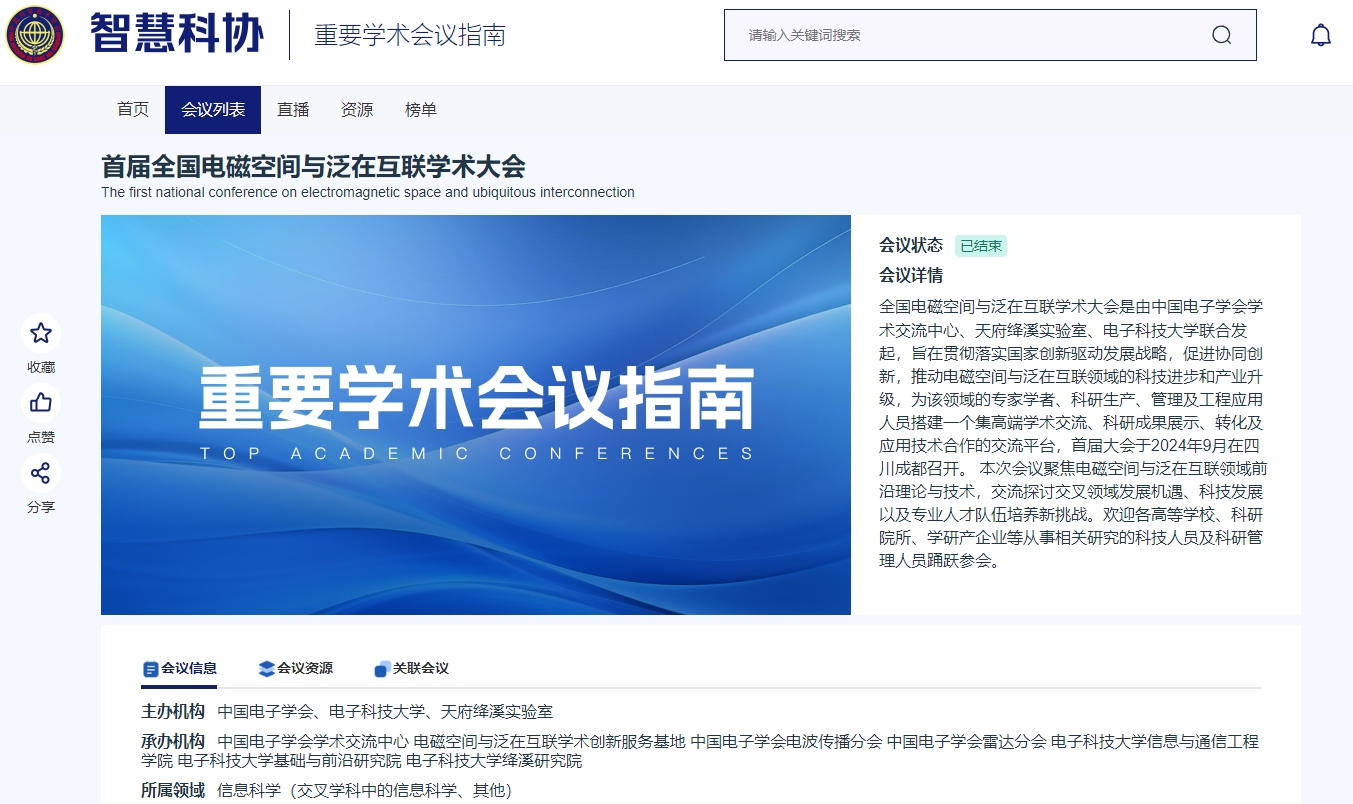This screenshot has width=1353, height=804.
Task: Open the 资源 nav item
Action: (x=357, y=110)
